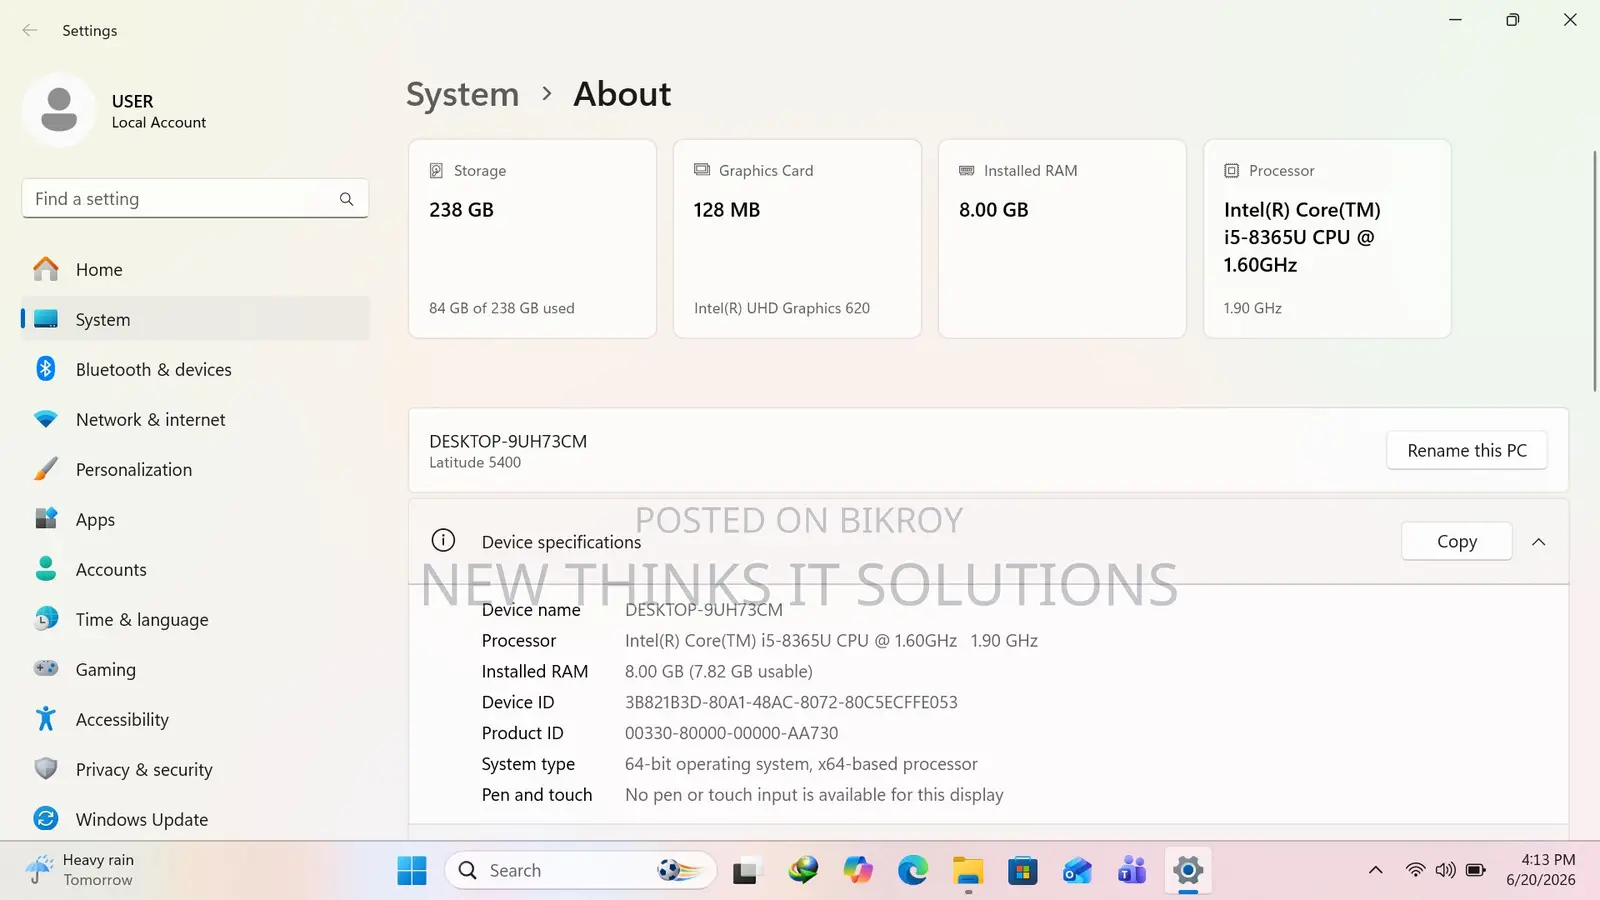Open the Installed RAM 8.00 GB card
The height and width of the screenshot is (900, 1600).
[x=1062, y=239]
